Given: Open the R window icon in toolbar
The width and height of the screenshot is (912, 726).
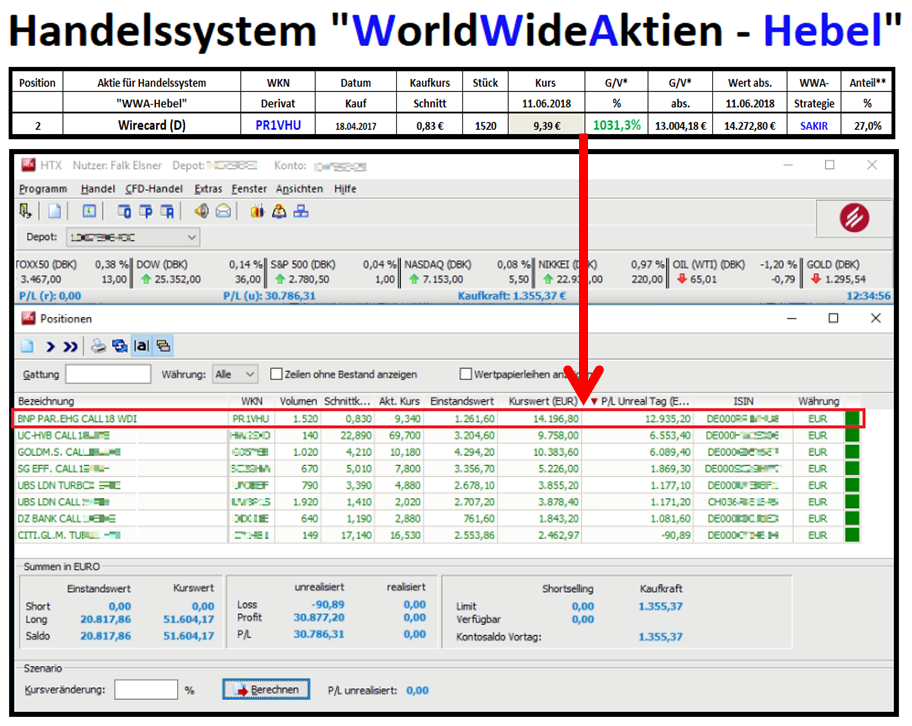Looking at the screenshot, I should (167, 211).
